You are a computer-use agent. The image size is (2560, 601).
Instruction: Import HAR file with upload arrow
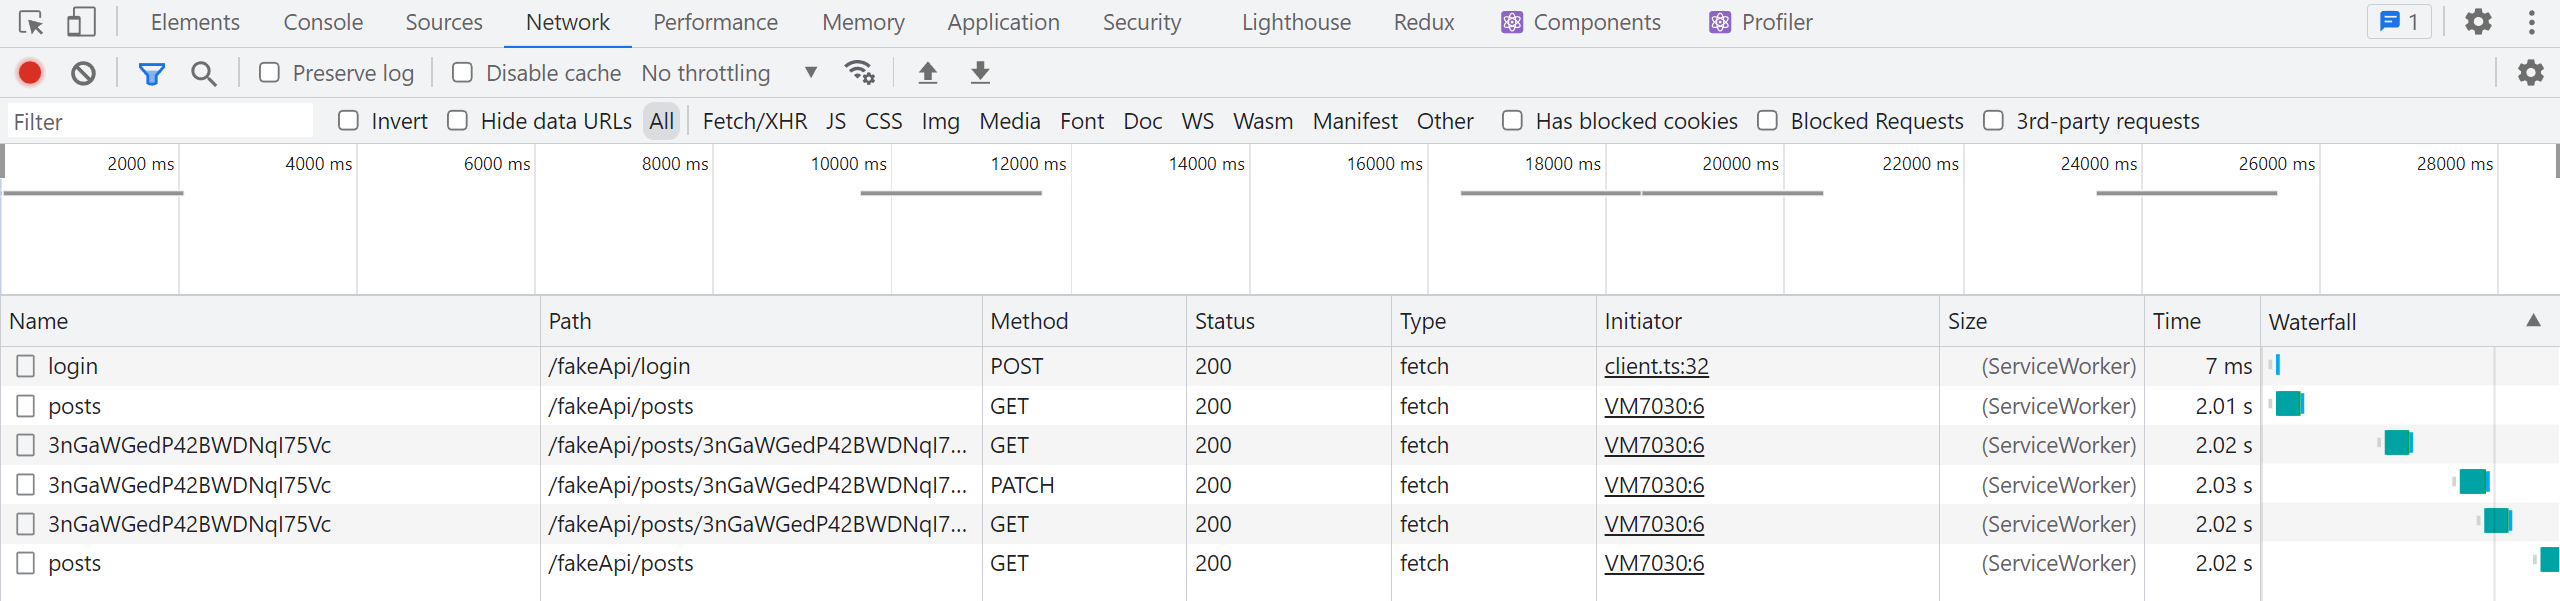click(928, 73)
